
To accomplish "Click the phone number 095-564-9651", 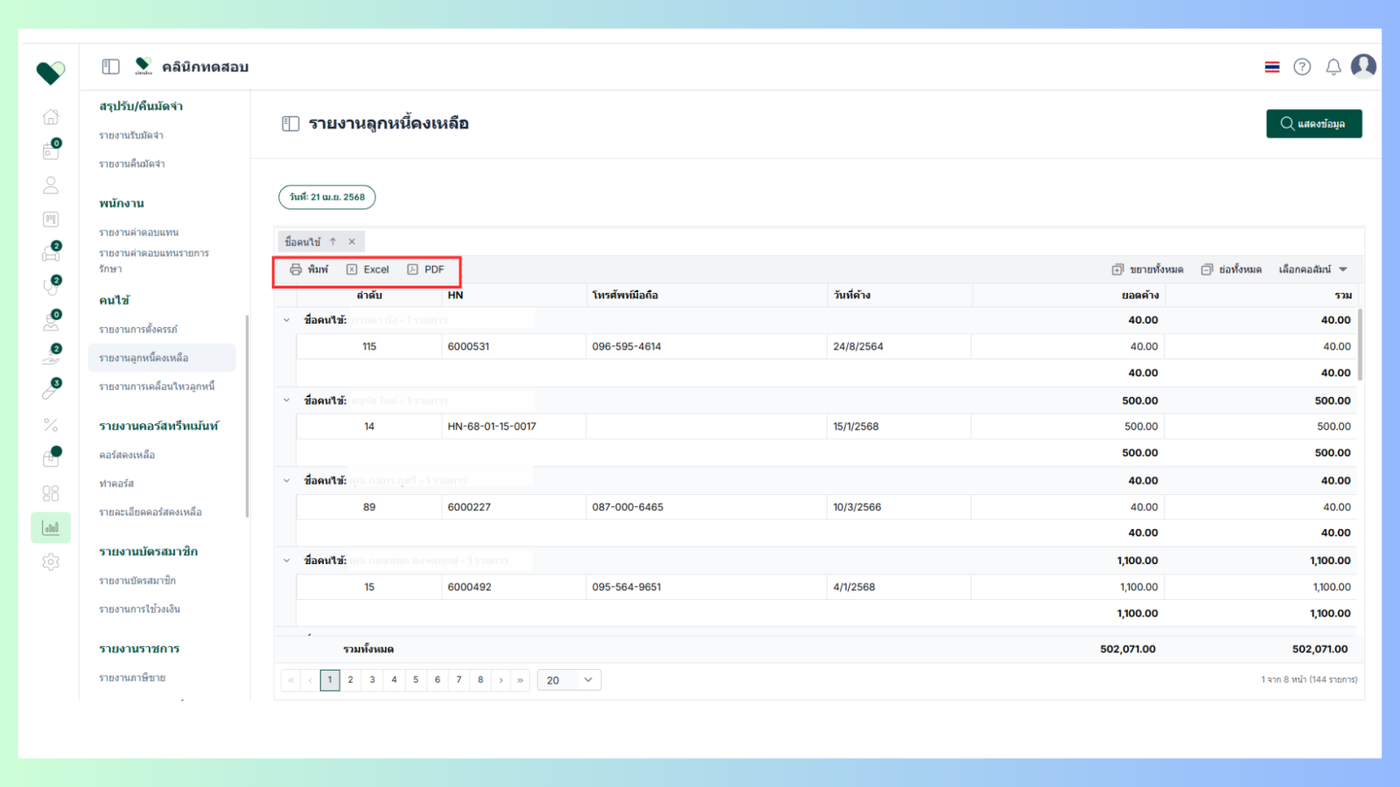I will point(626,587).
